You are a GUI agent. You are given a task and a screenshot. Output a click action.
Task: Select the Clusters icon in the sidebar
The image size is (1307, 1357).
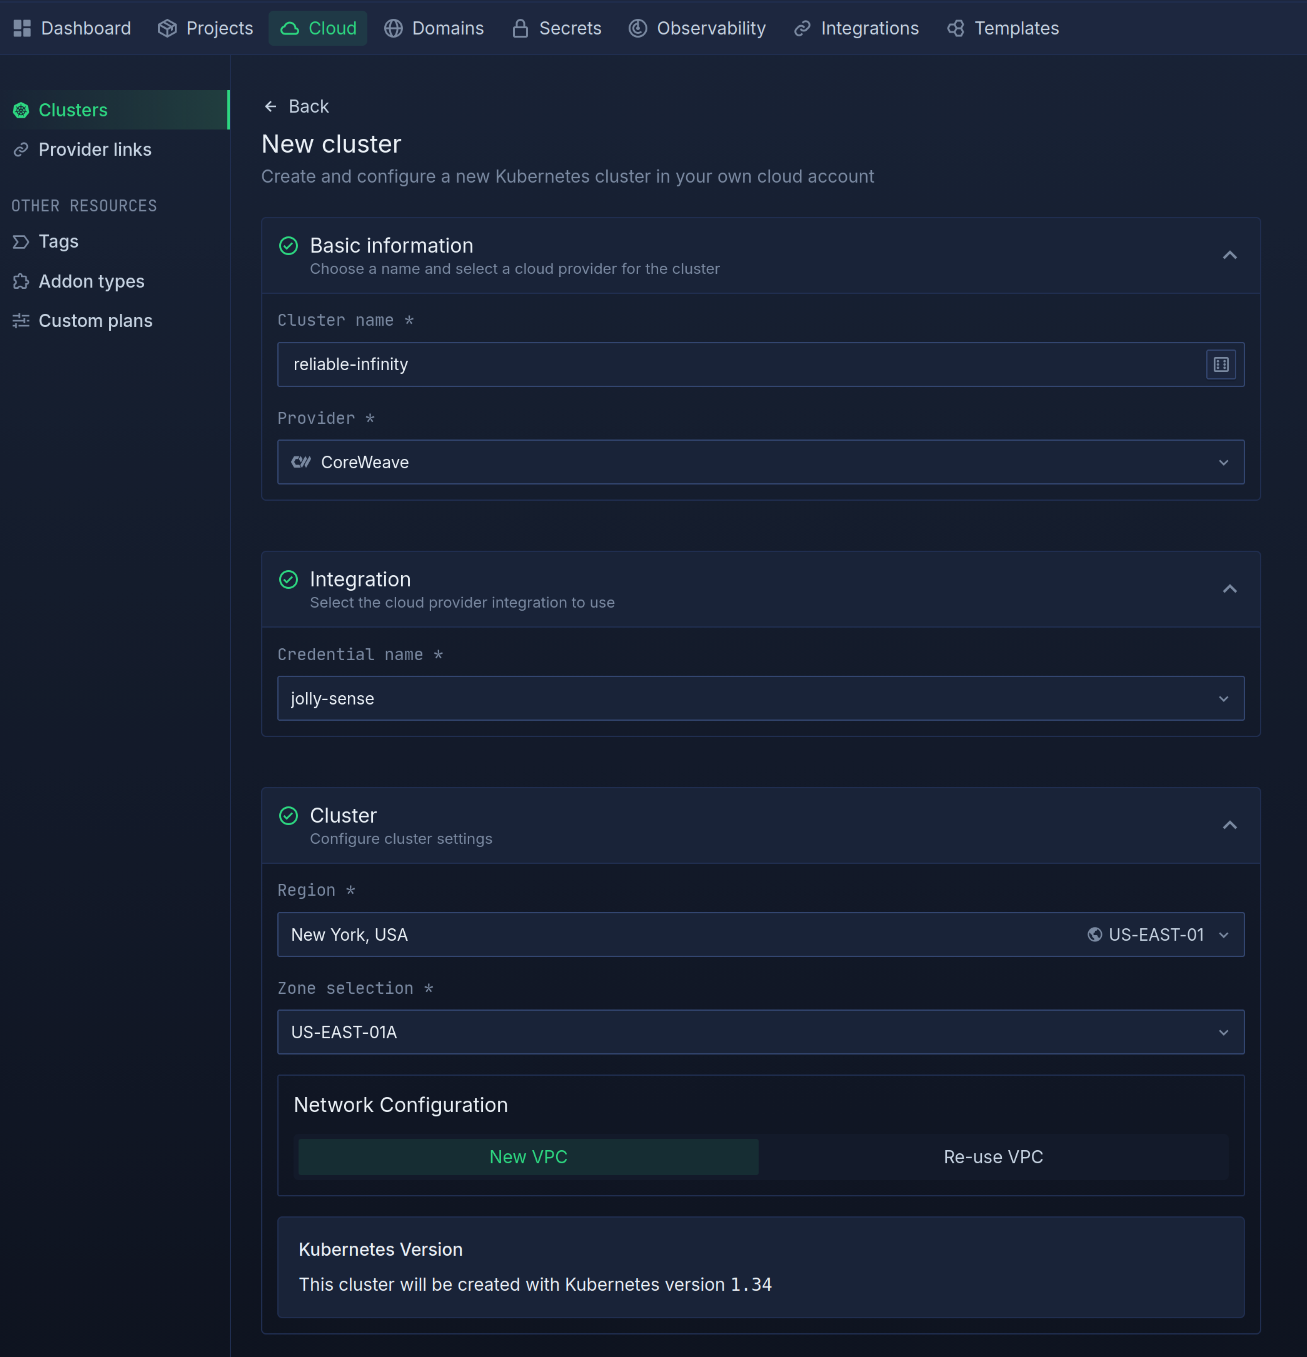coord(21,110)
